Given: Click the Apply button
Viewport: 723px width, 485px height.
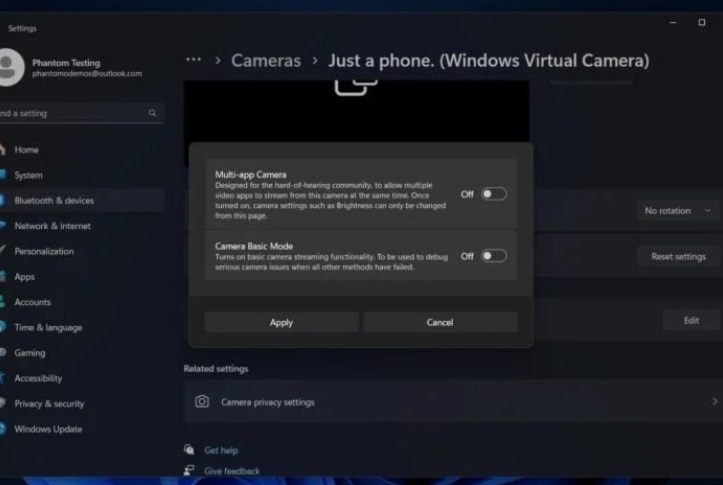Looking at the screenshot, I should 281,322.
